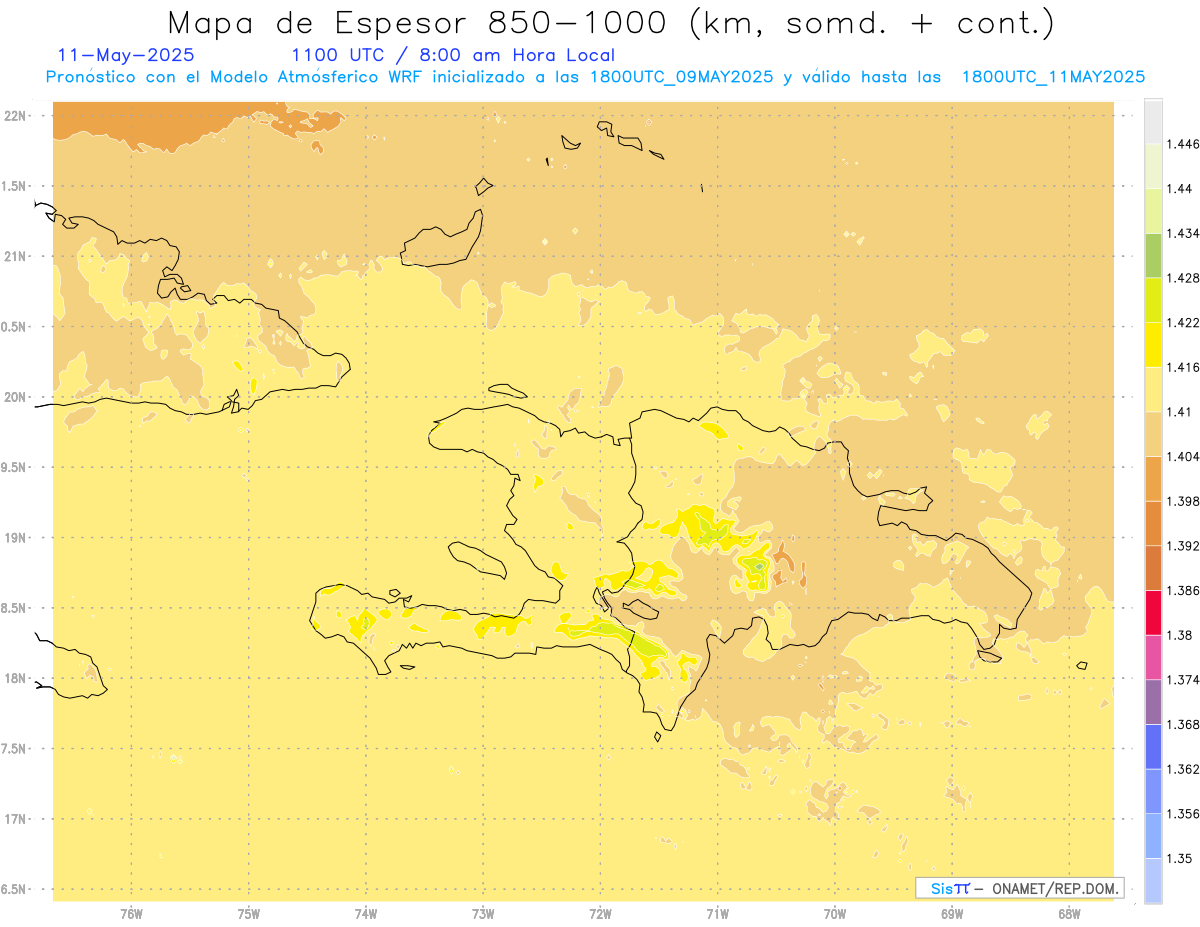Click the legend value 1.356
This screenshot has width=1200, height=927.
[1183, 814]
